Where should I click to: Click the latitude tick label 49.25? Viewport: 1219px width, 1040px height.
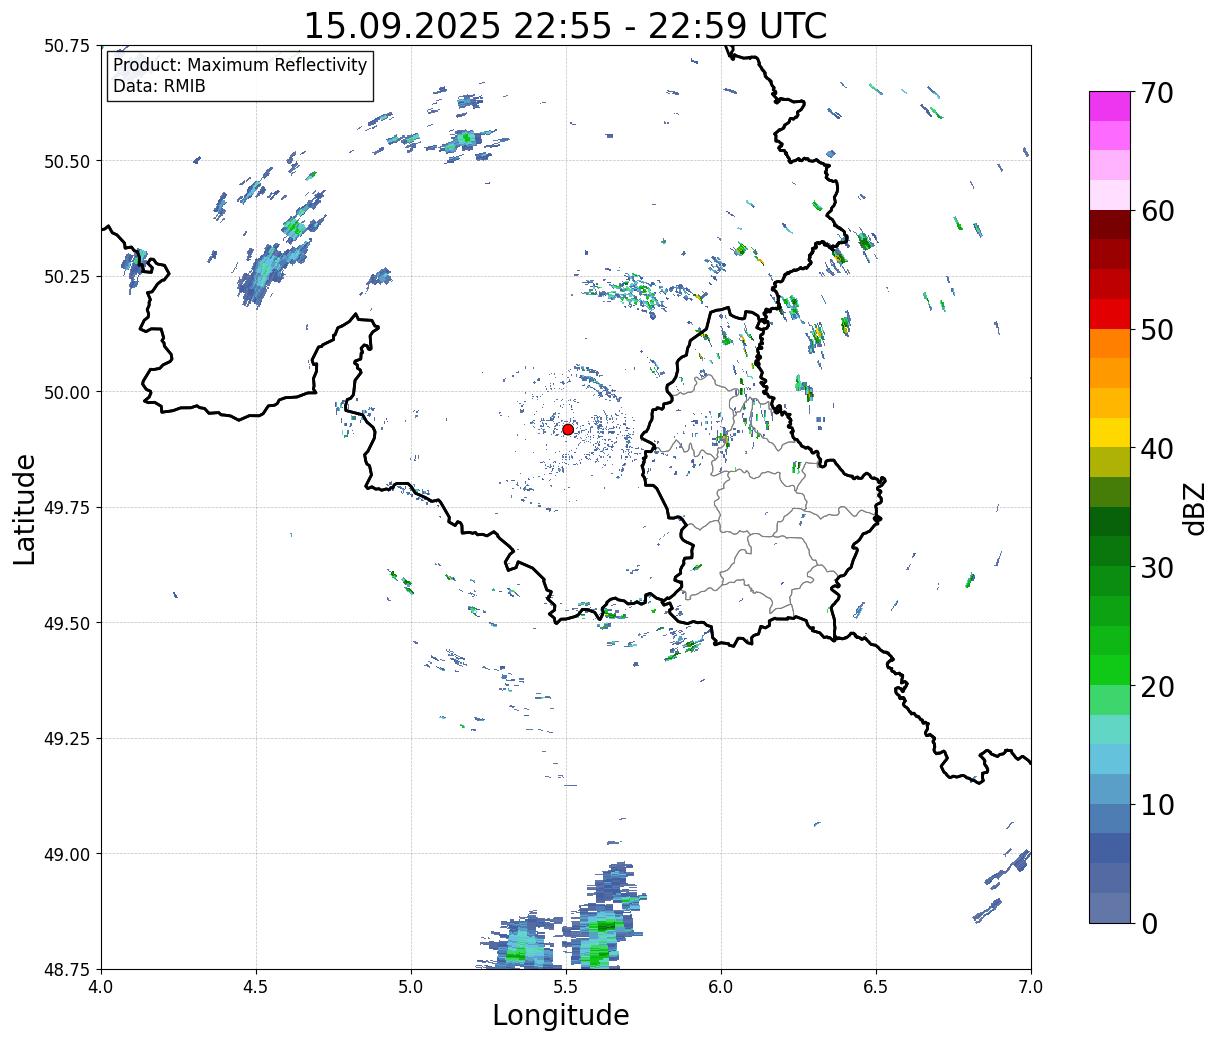click(x=67, y=739)
